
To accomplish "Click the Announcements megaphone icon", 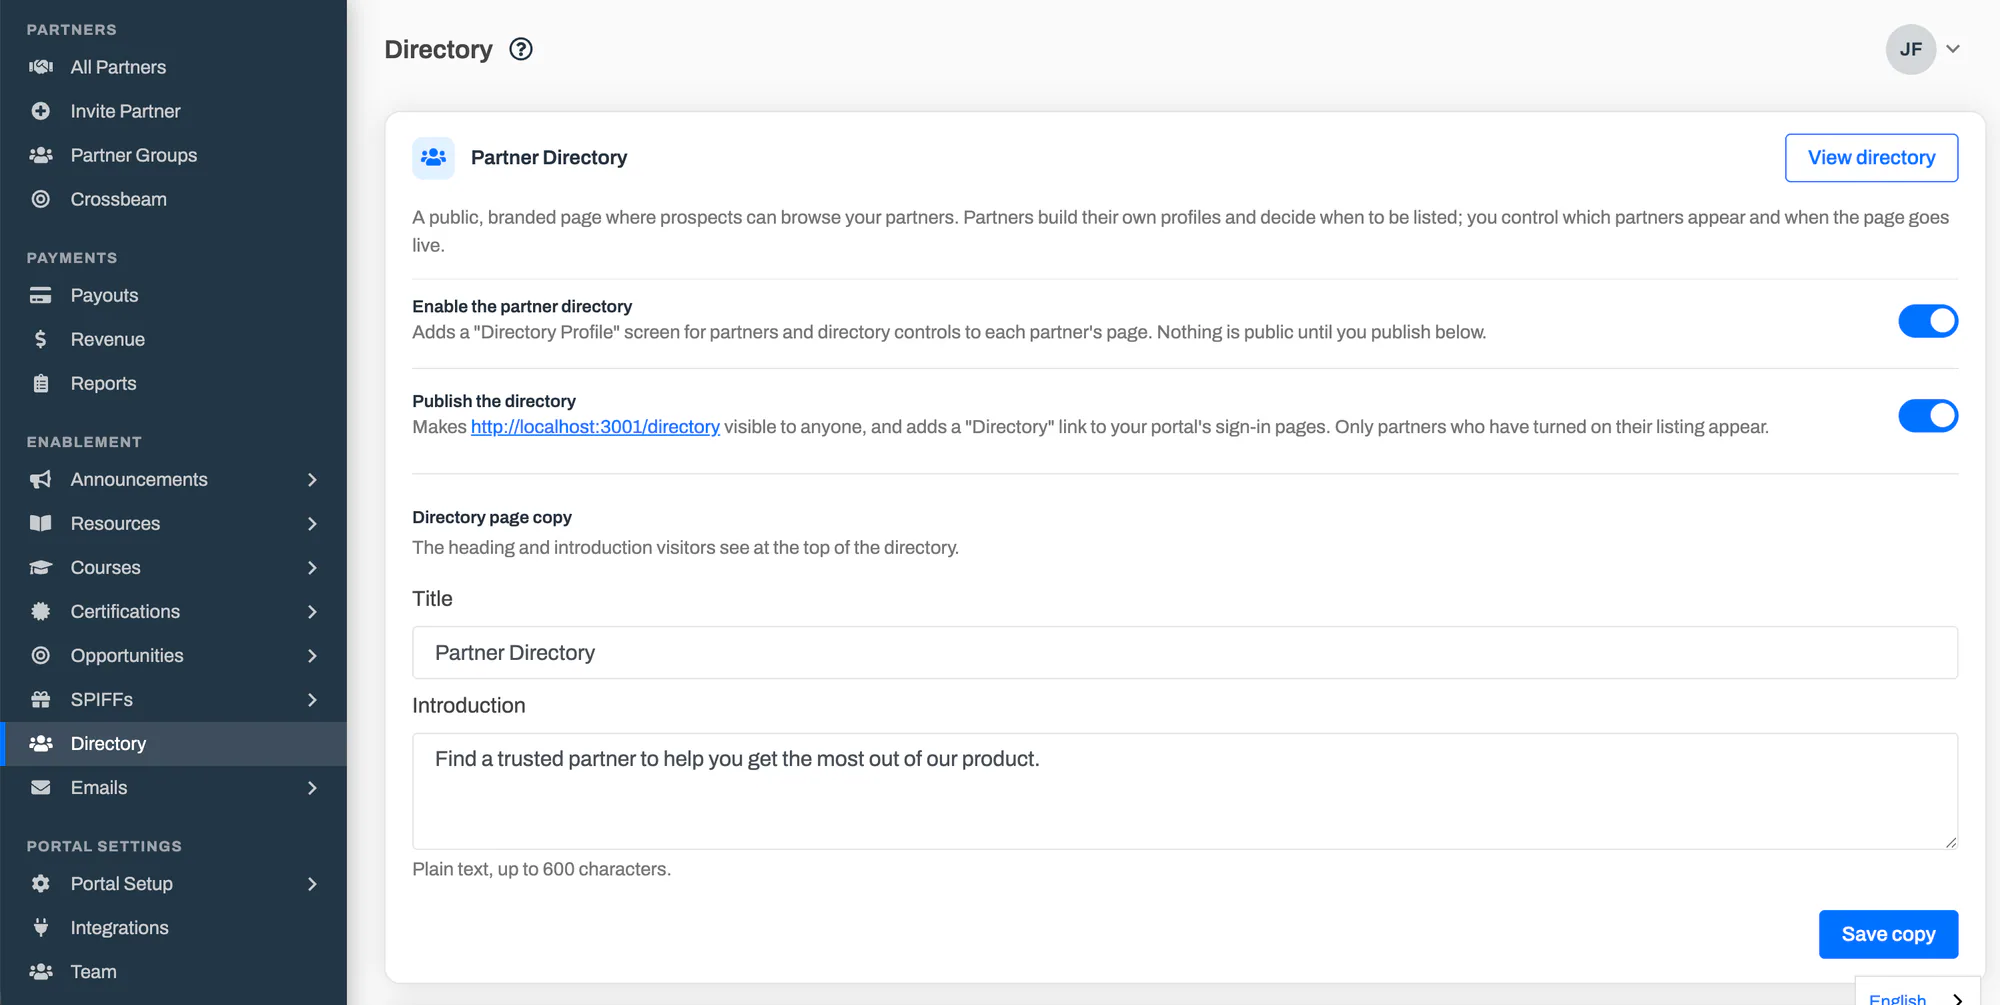I will coord(41,479).
